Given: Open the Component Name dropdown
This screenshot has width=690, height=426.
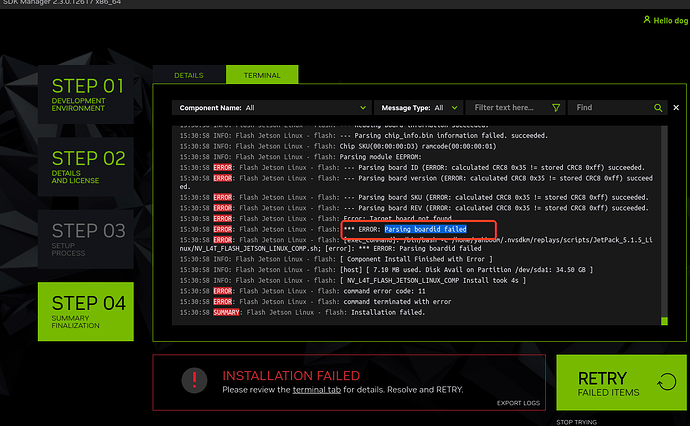Looking at the screenshot, I should point(272,108).
